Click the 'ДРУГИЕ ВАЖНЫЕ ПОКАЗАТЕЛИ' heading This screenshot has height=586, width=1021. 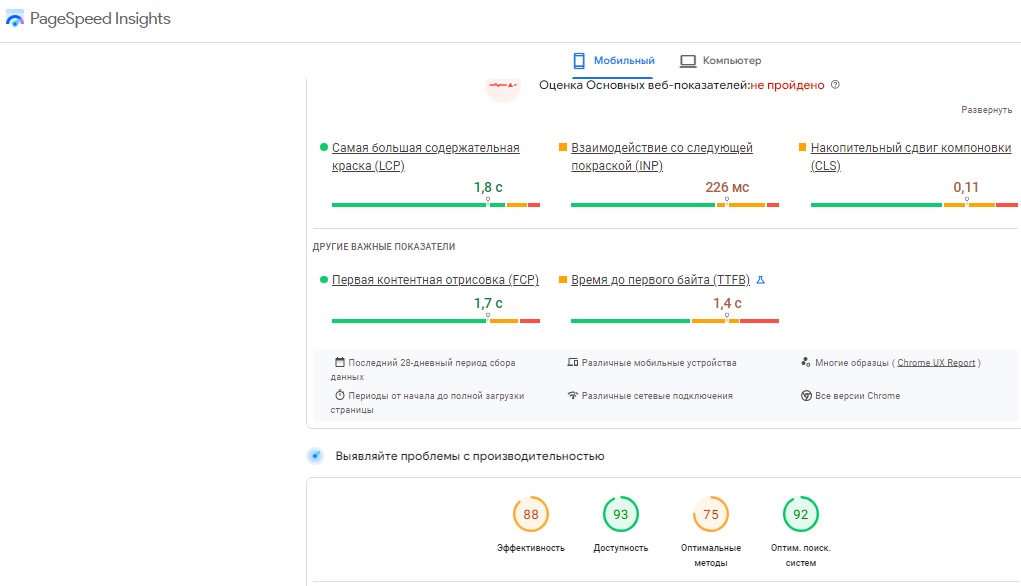point(384,247)
